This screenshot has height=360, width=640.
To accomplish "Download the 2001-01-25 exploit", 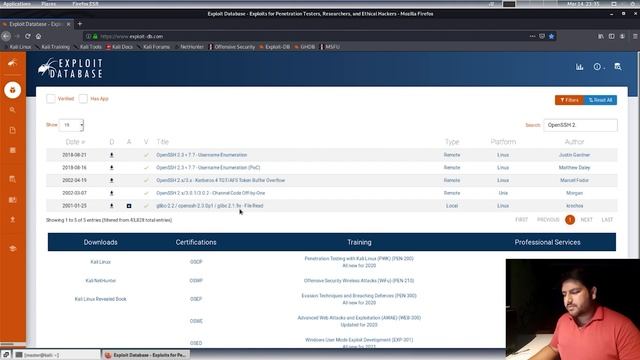I will point(111,206).
